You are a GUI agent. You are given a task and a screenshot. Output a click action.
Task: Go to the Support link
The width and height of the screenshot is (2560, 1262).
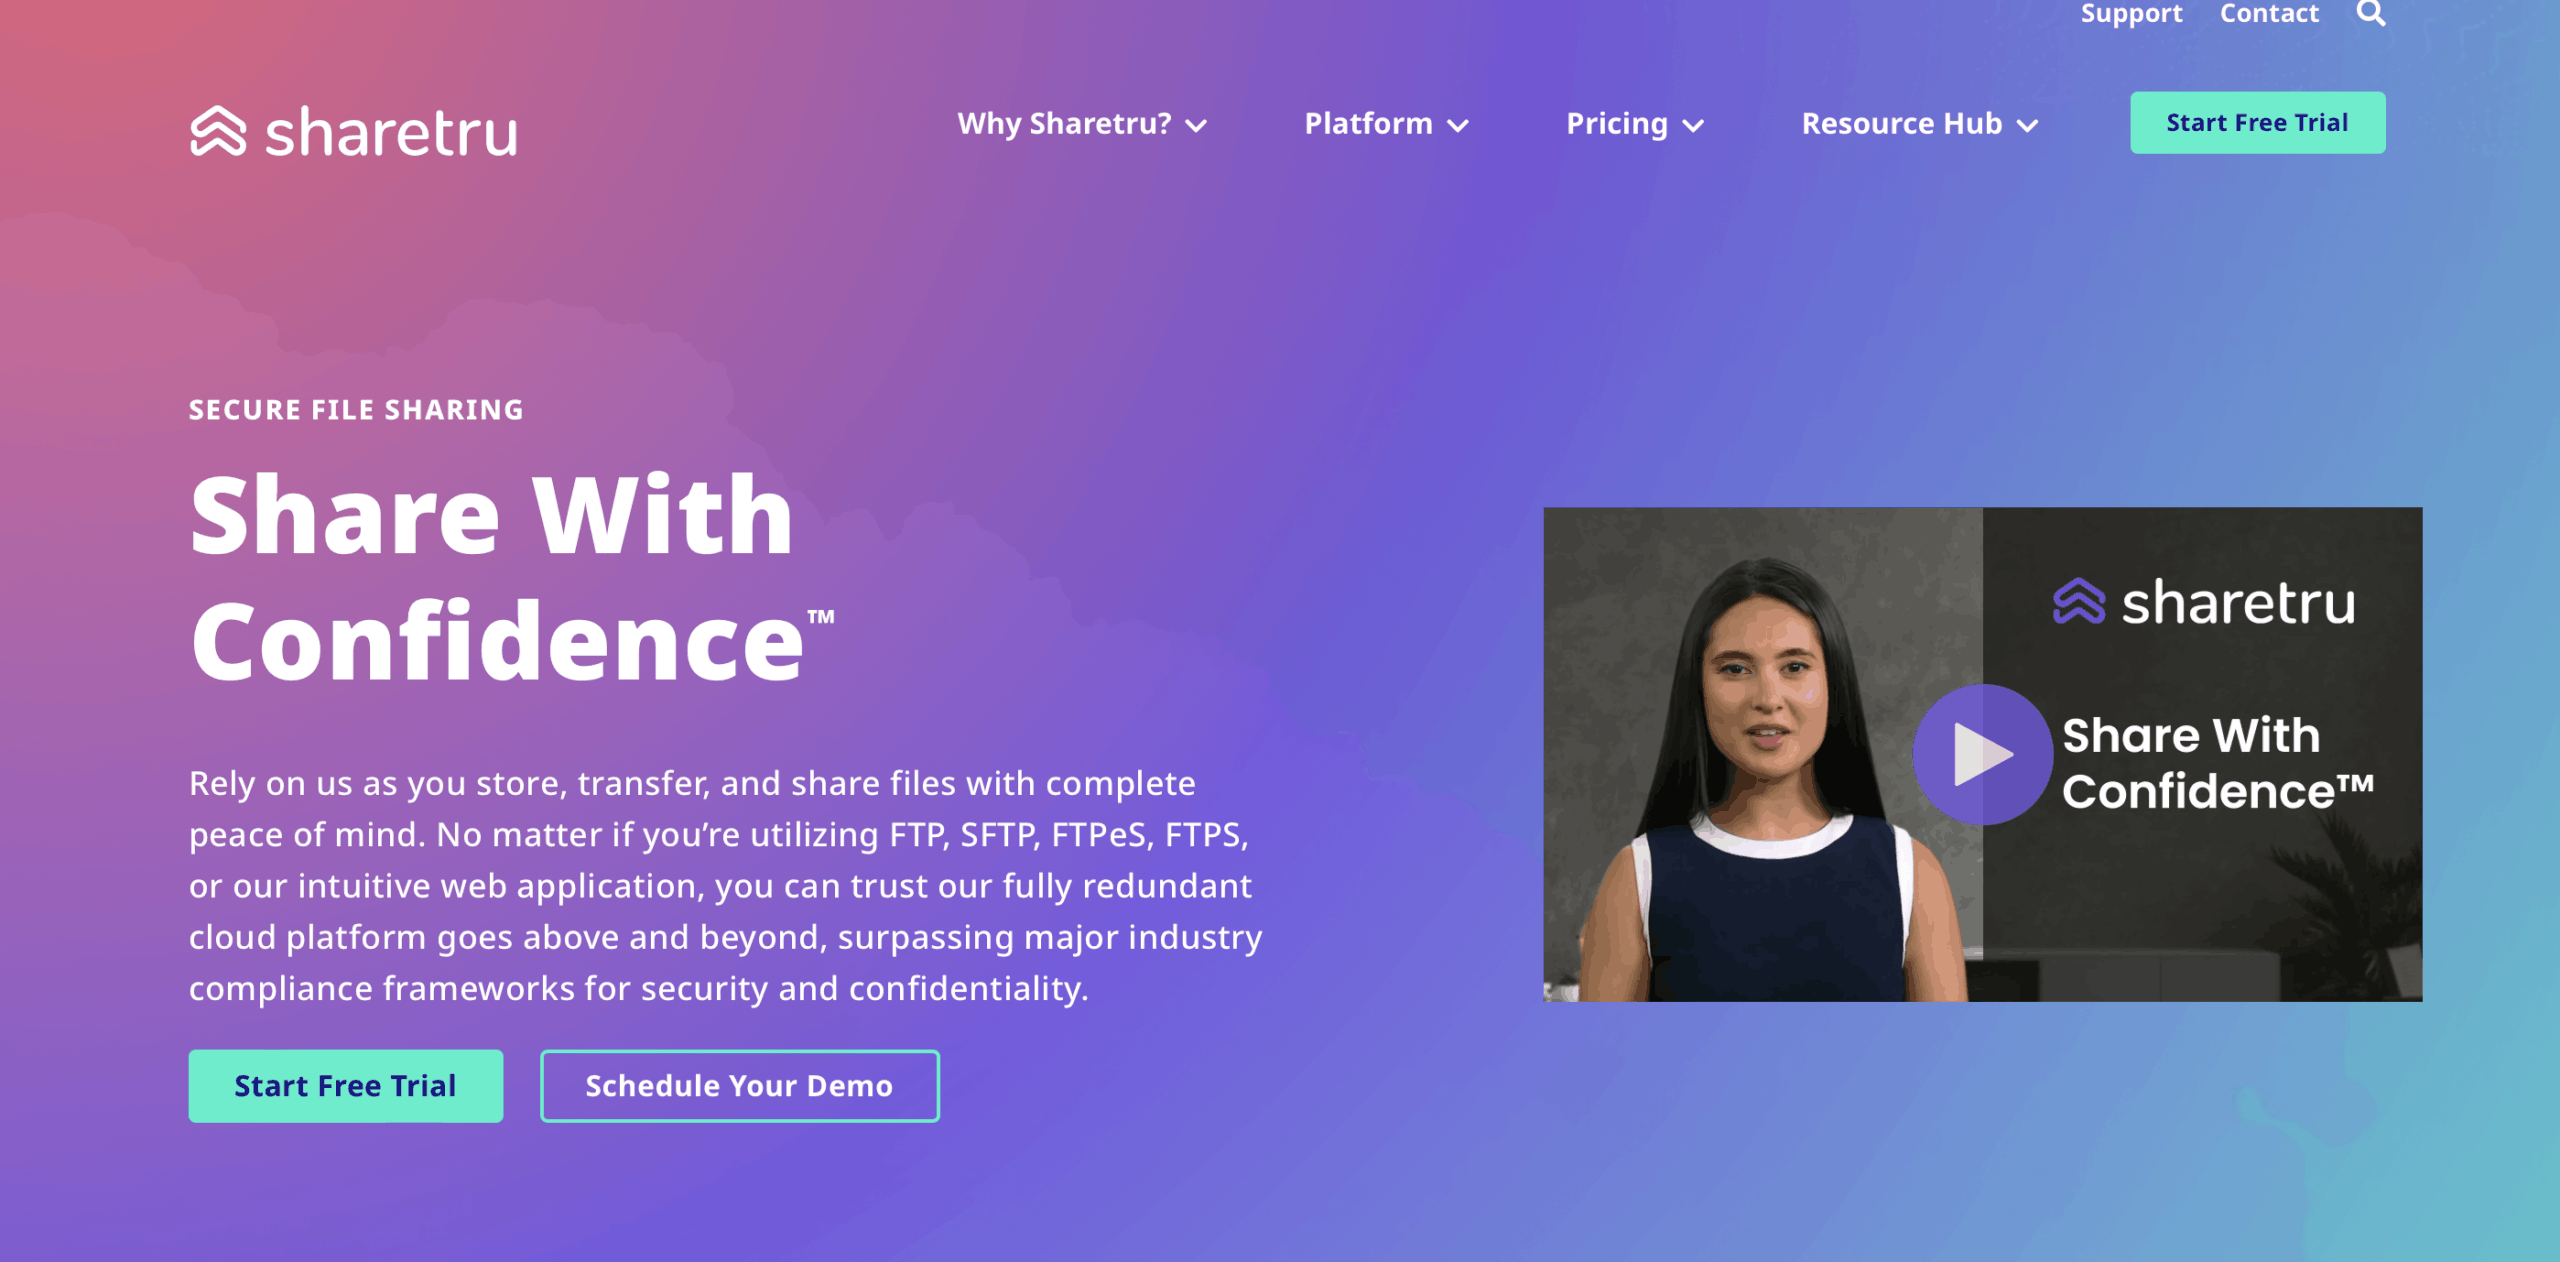(x=2131, y=13)
